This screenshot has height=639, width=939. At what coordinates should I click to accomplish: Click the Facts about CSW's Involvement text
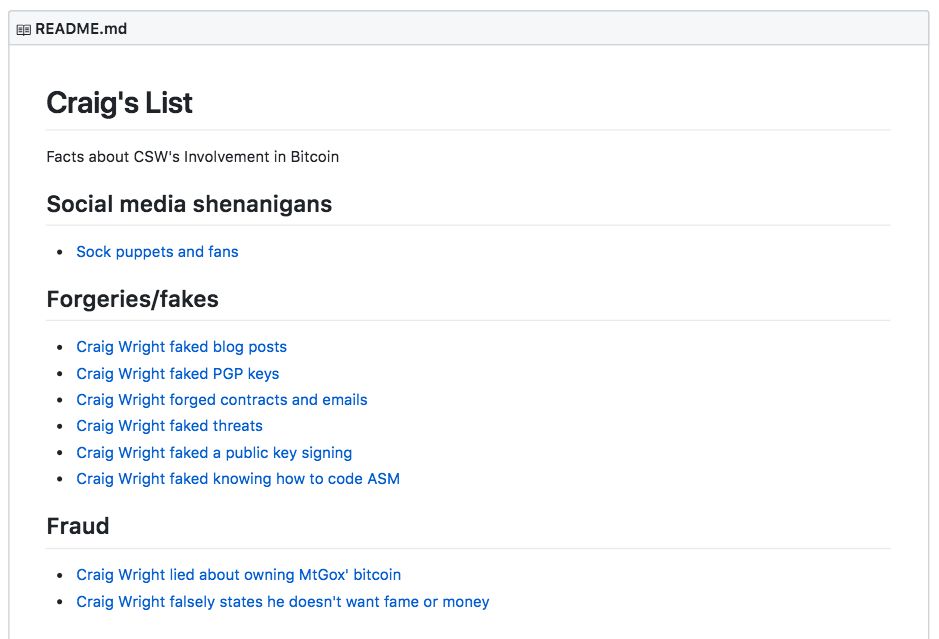point(193,157)
